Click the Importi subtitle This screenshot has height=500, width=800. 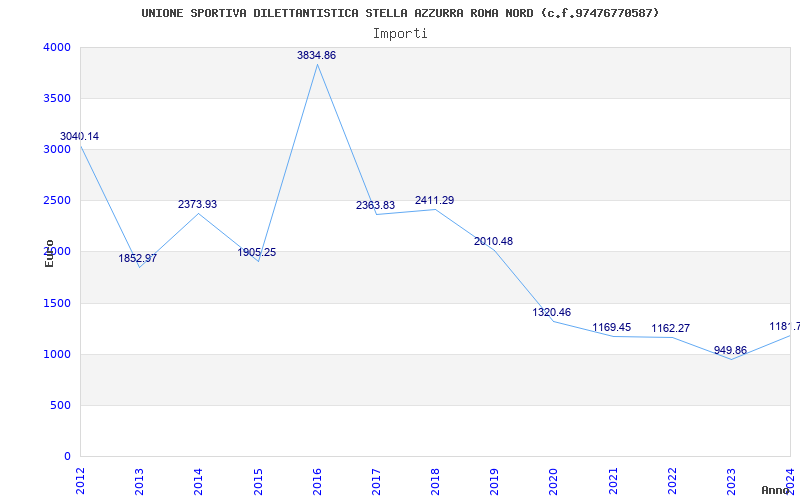pyautogui.click(x=400, y=34)
